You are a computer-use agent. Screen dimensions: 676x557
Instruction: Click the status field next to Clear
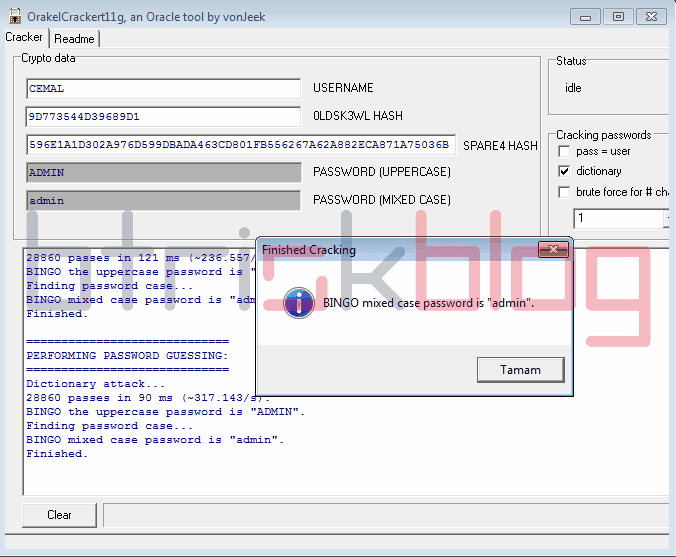[386, 515]
